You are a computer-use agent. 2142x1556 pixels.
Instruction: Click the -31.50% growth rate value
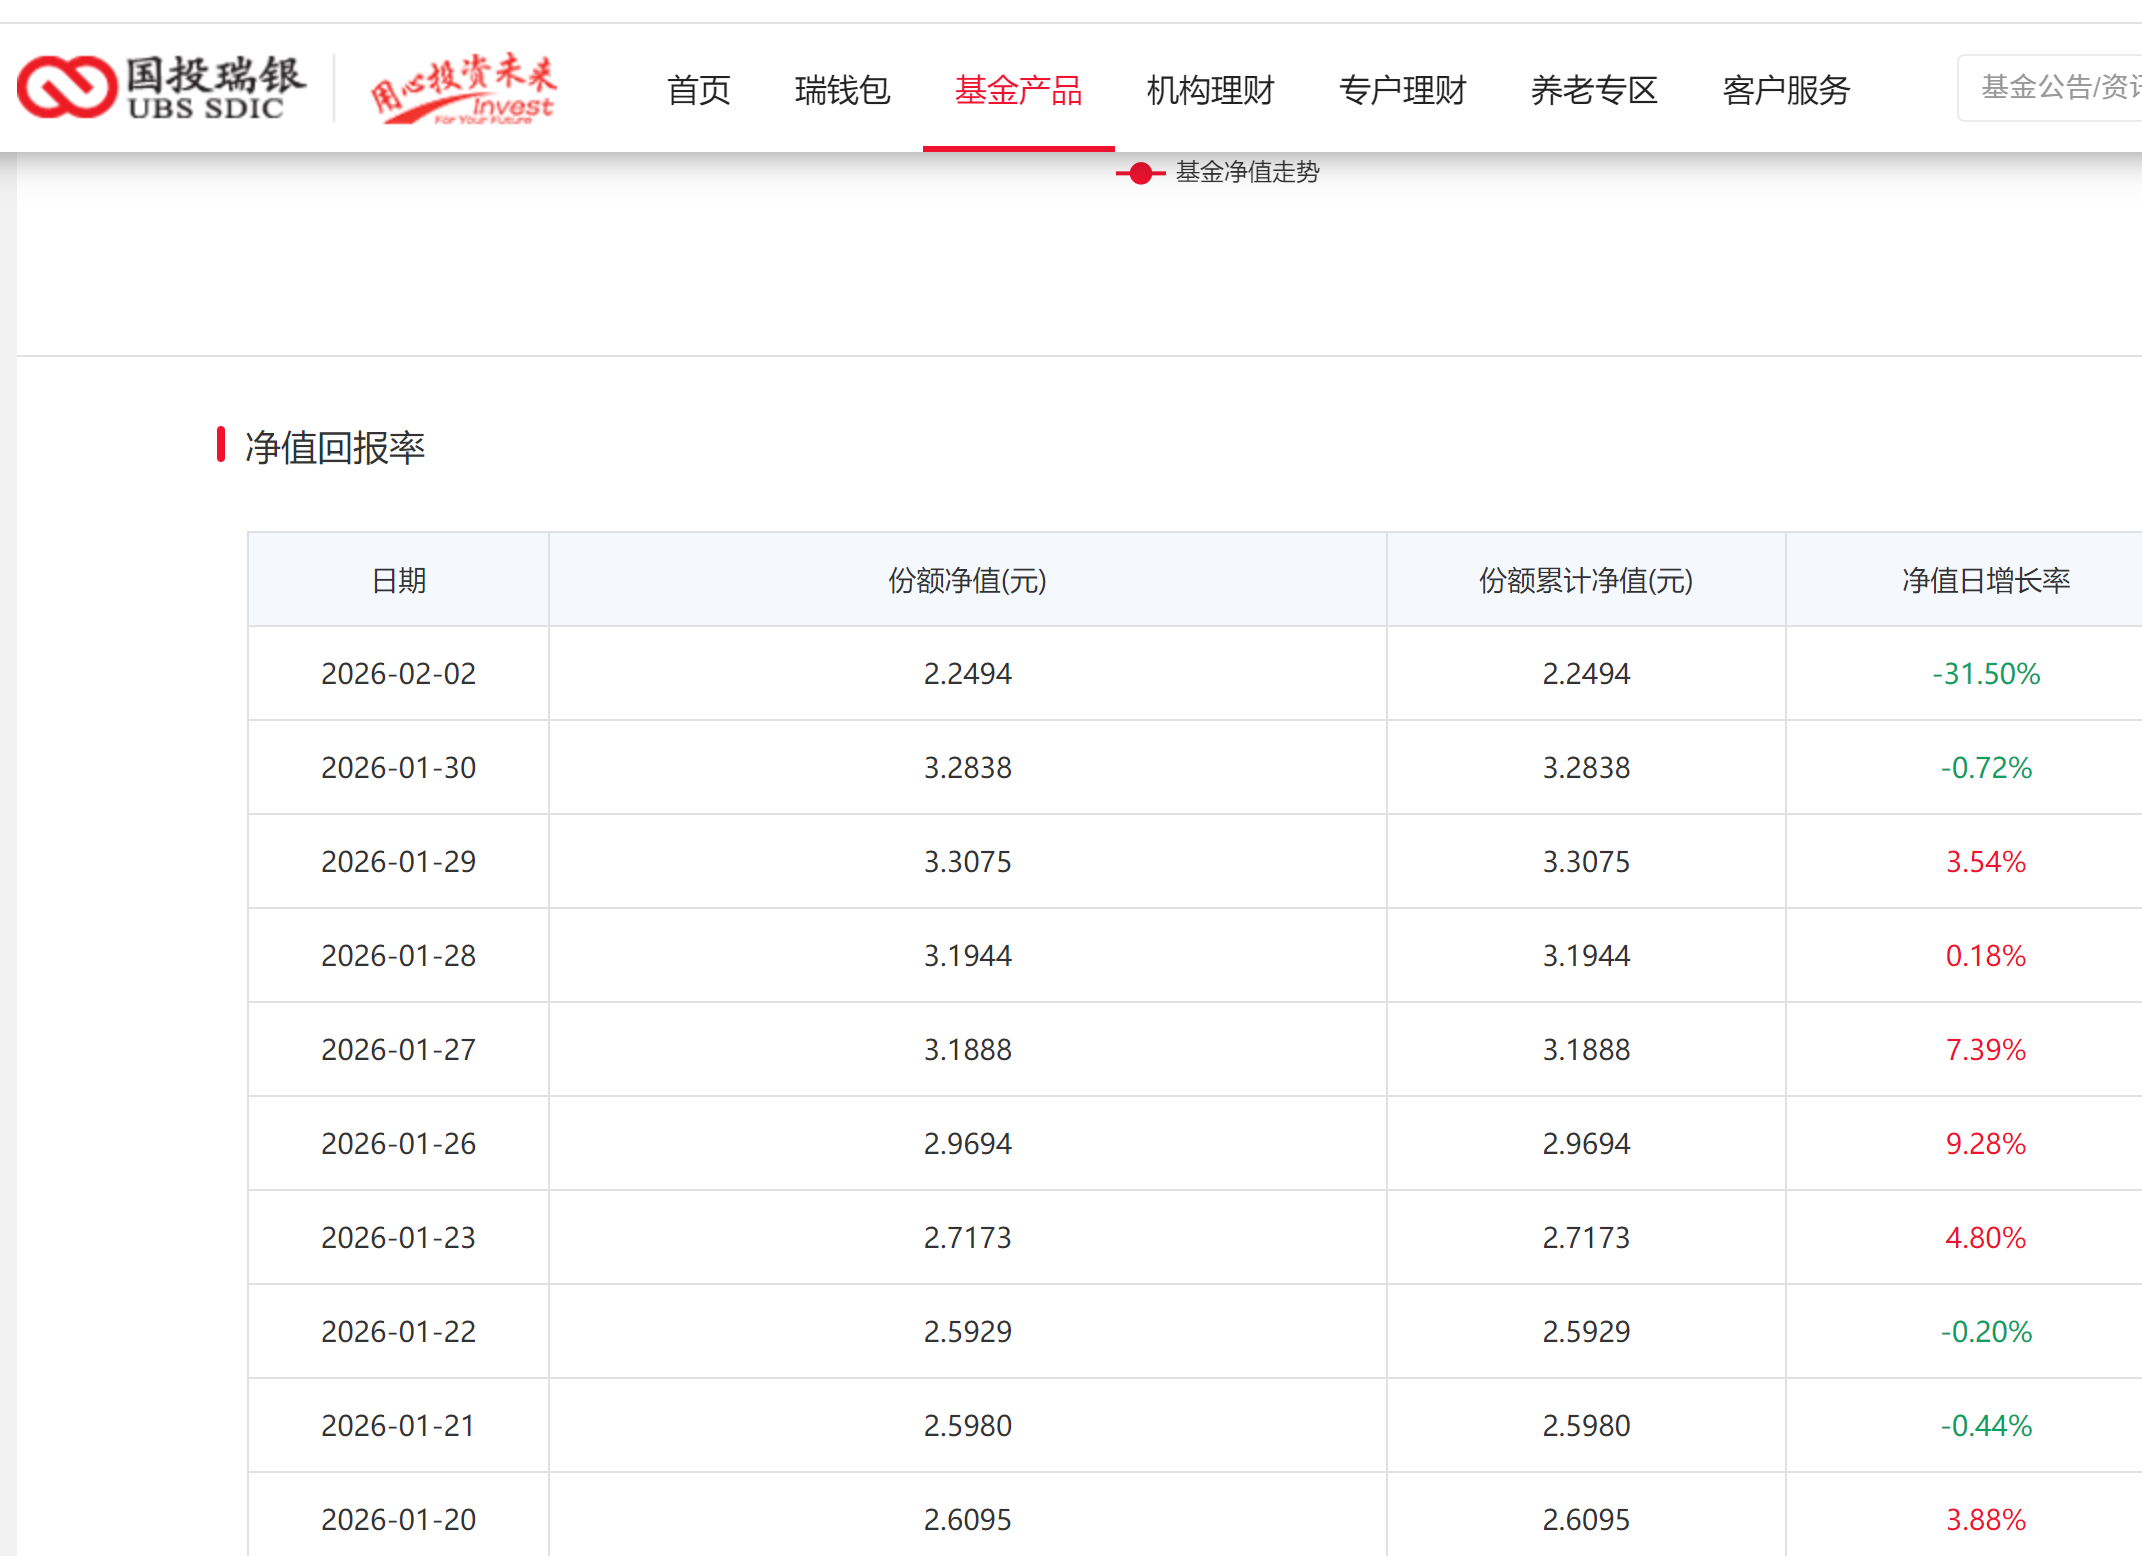click(1986, 674)
